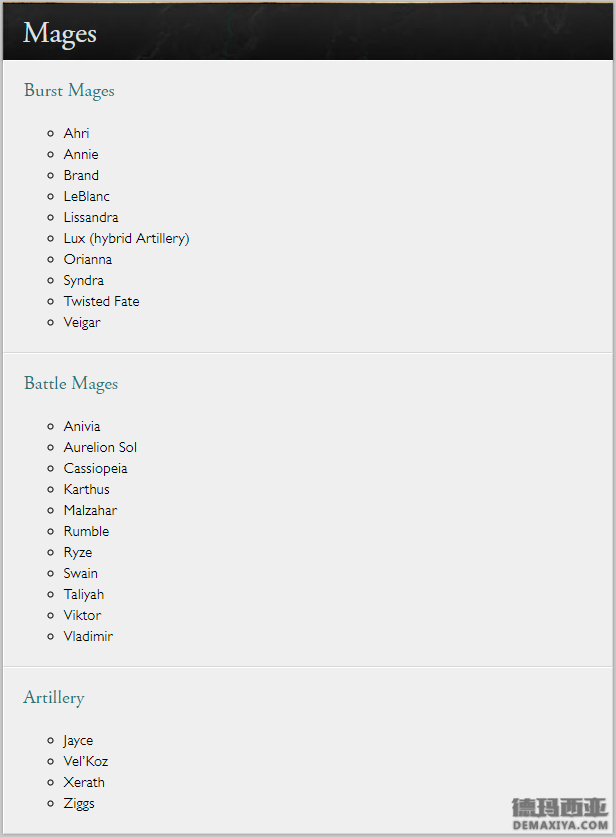
Task: Select Aurelion Sol under Battle Mages
Action: click(x=100, y=447)
